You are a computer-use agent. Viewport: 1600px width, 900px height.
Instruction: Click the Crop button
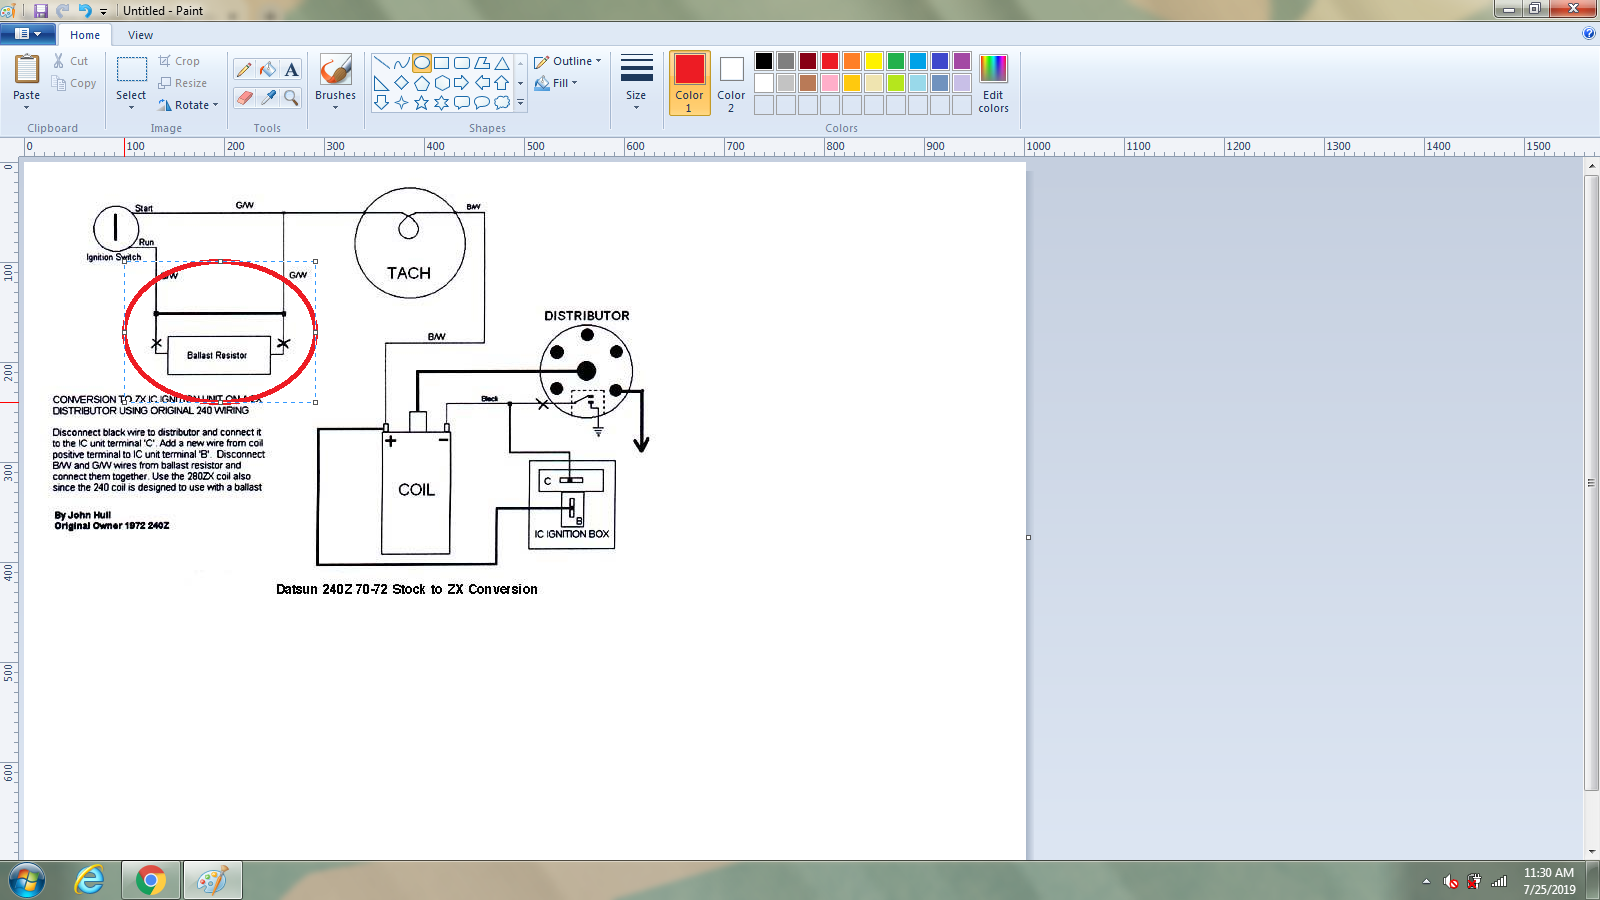pyautogui.click(x=179, y=61)
